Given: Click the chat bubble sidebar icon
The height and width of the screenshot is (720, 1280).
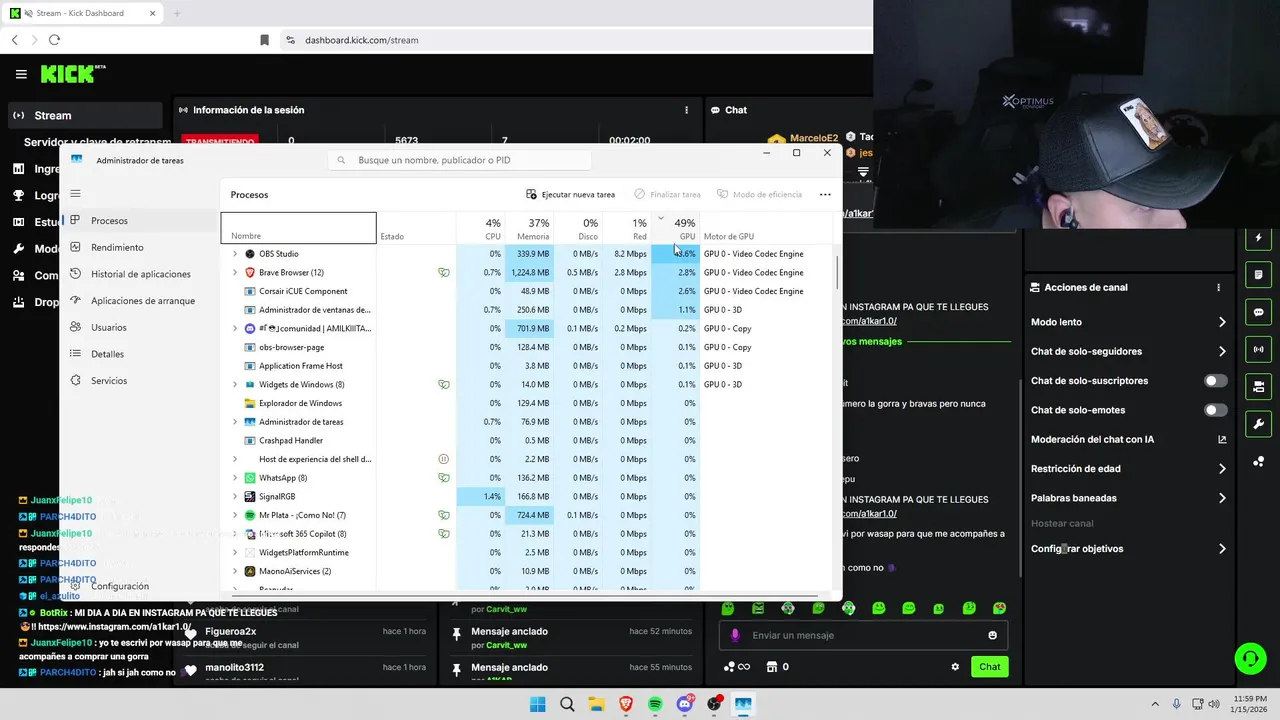Looking at the screenshot, I should [x=1258, y=312].
